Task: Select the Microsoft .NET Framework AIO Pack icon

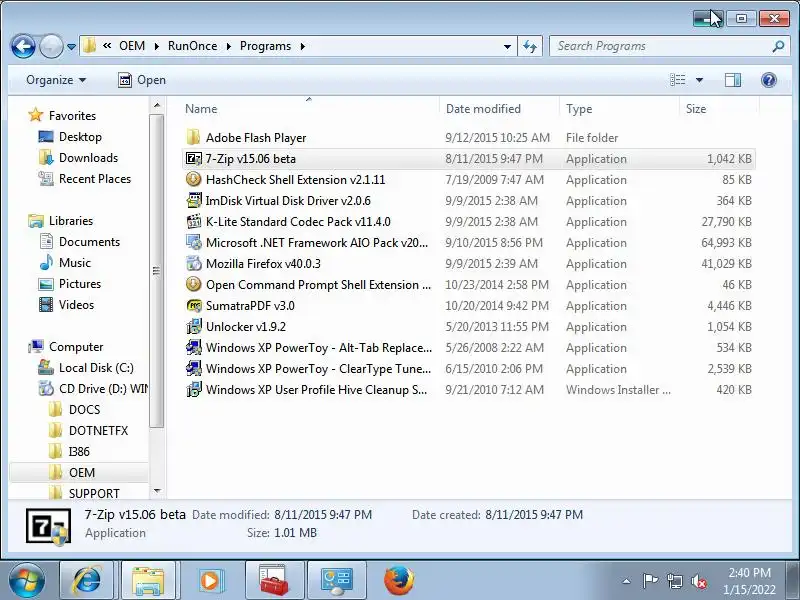Action: point(193,242)
